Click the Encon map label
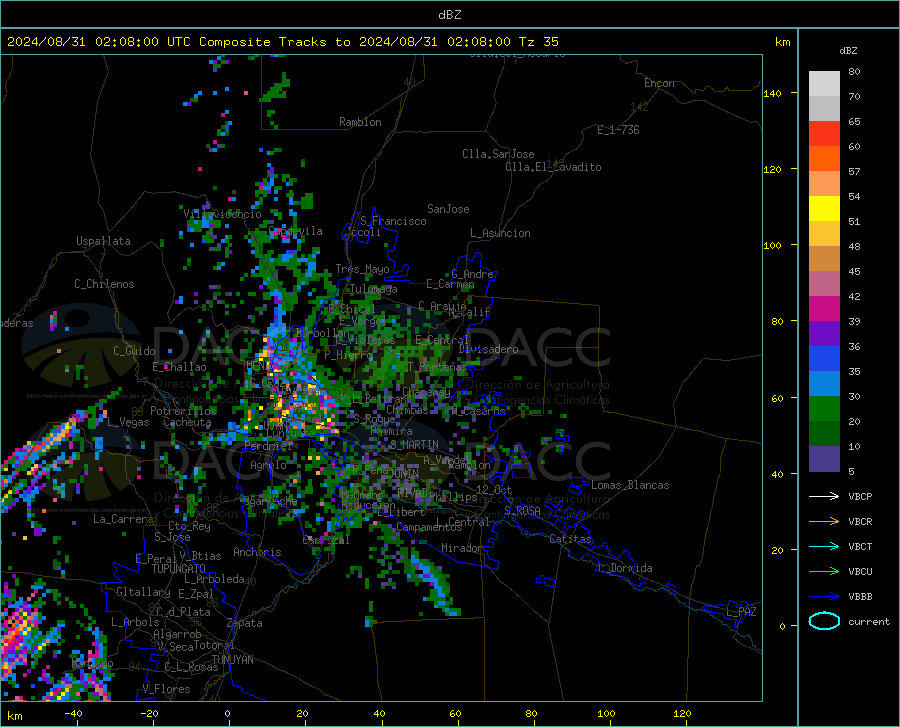The height and width of the screenshot is (727, 900). coord(659,83)
